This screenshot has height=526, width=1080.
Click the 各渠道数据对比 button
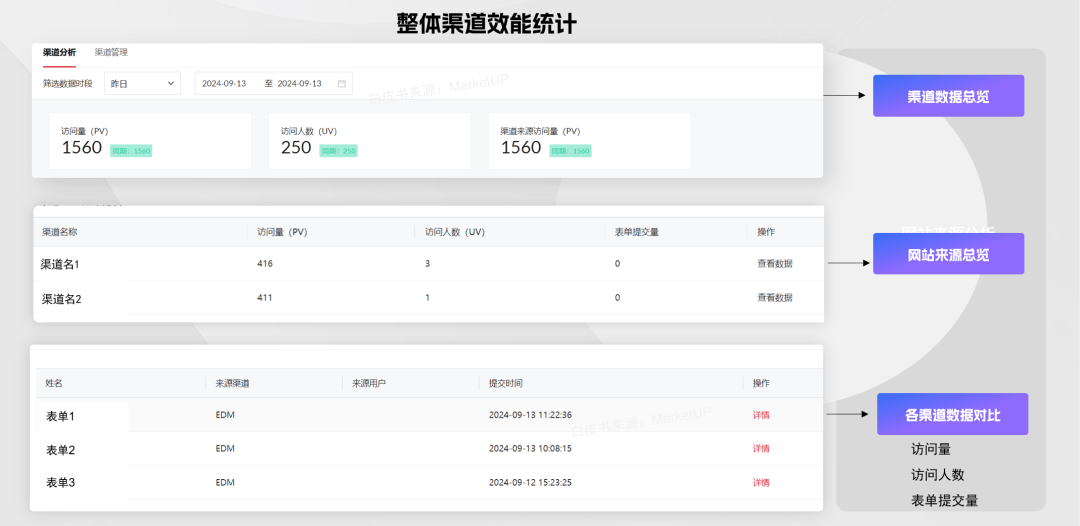point(952,414)
